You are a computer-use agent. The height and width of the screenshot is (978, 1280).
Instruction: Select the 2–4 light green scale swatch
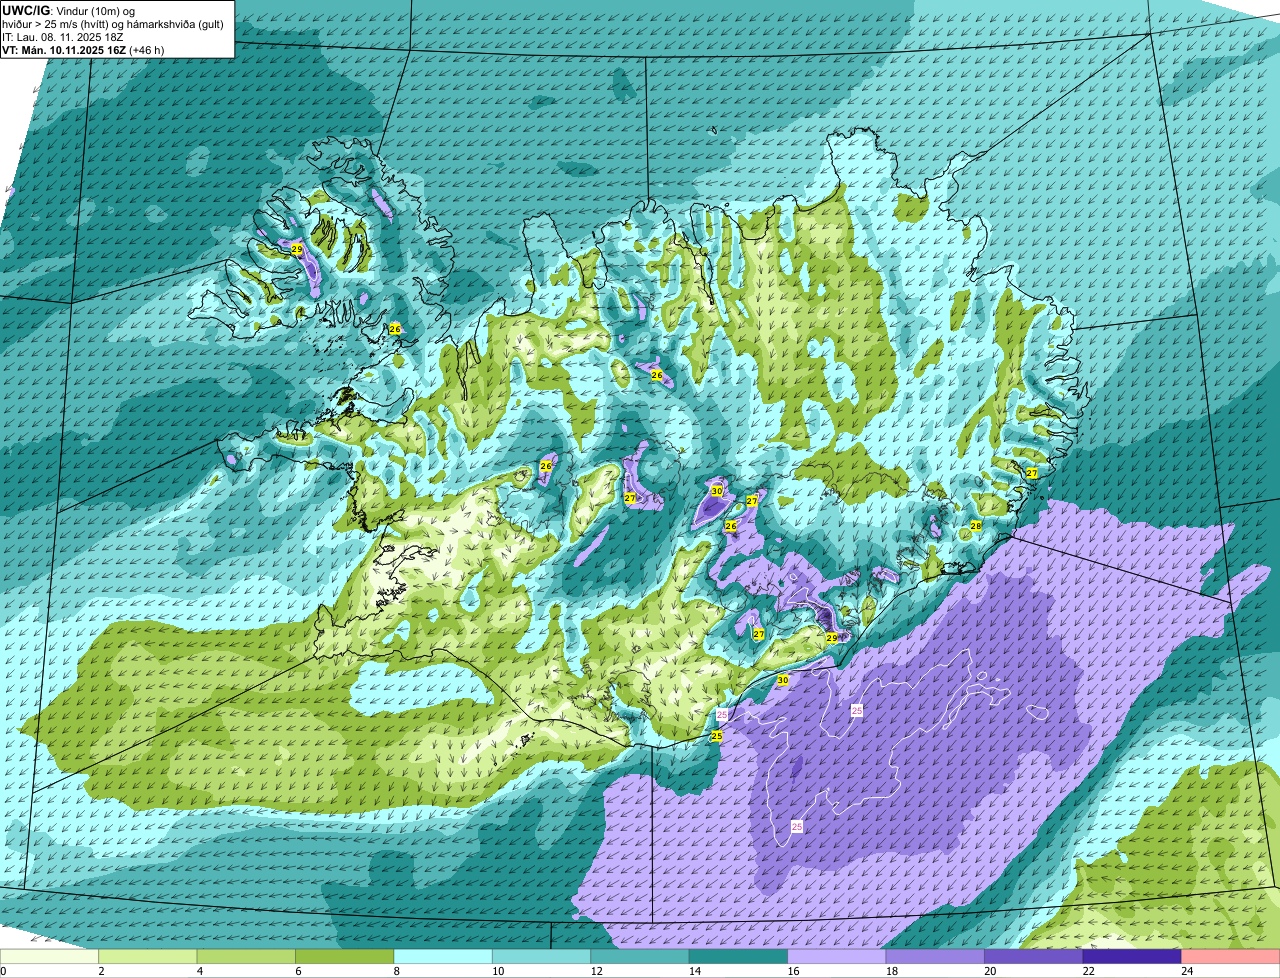[148, 956]
